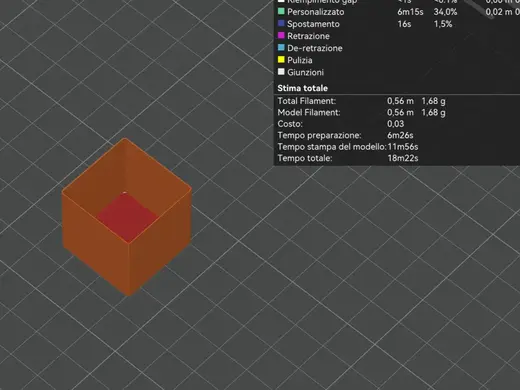The width and height of the screenshot is (520, 390).
Task: Select the Personalizzato legend row label
Action: (x=316, y=12)
